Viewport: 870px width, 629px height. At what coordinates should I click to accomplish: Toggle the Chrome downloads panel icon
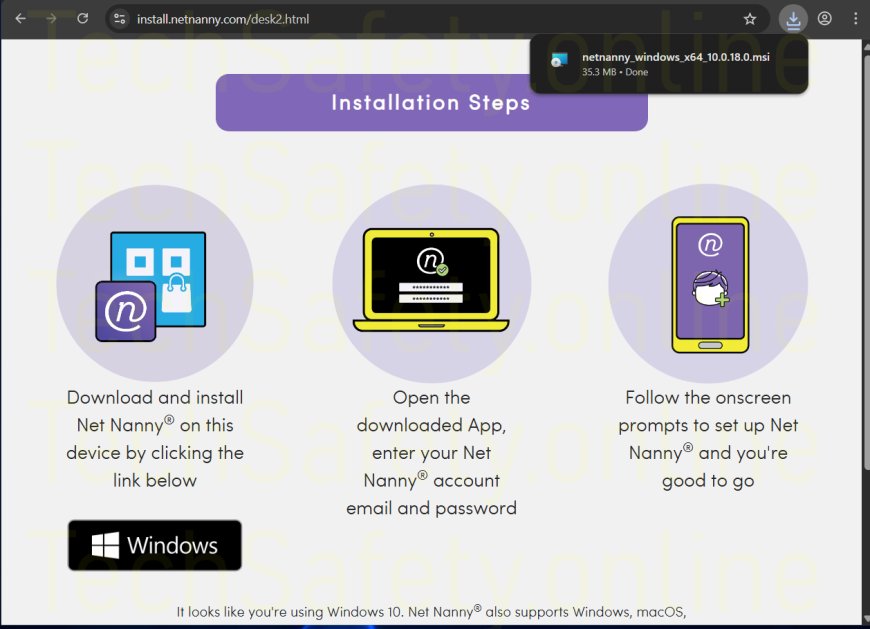point(792,19)
